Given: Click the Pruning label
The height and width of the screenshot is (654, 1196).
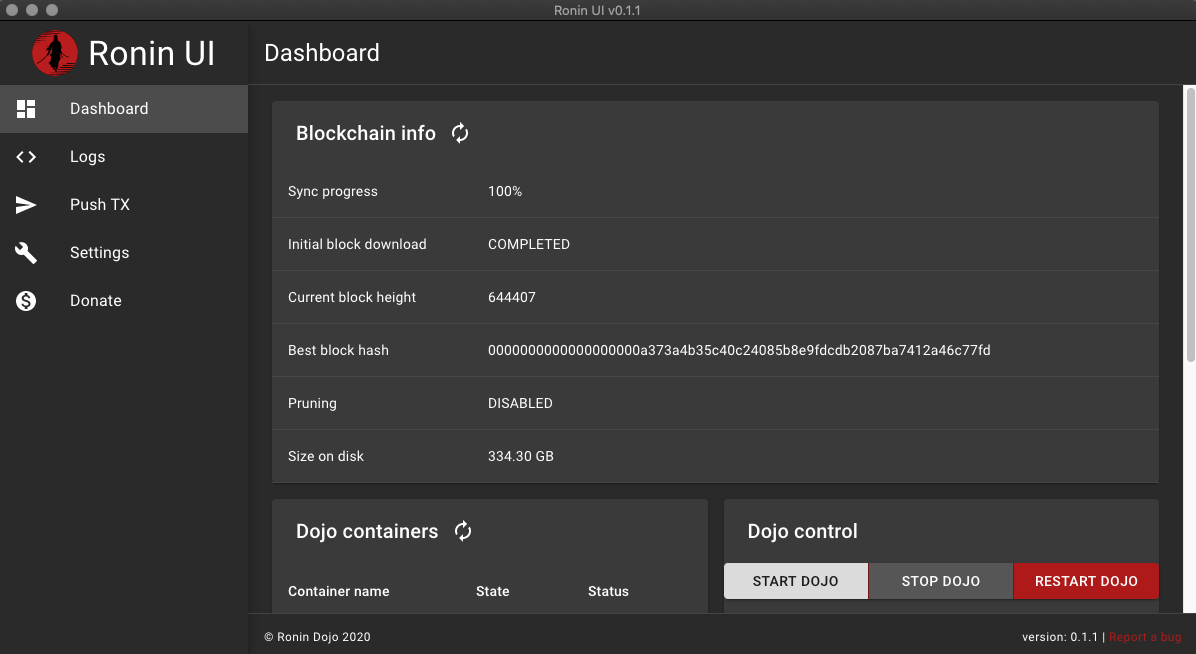Looking at the screenshot, I should 312,403.
